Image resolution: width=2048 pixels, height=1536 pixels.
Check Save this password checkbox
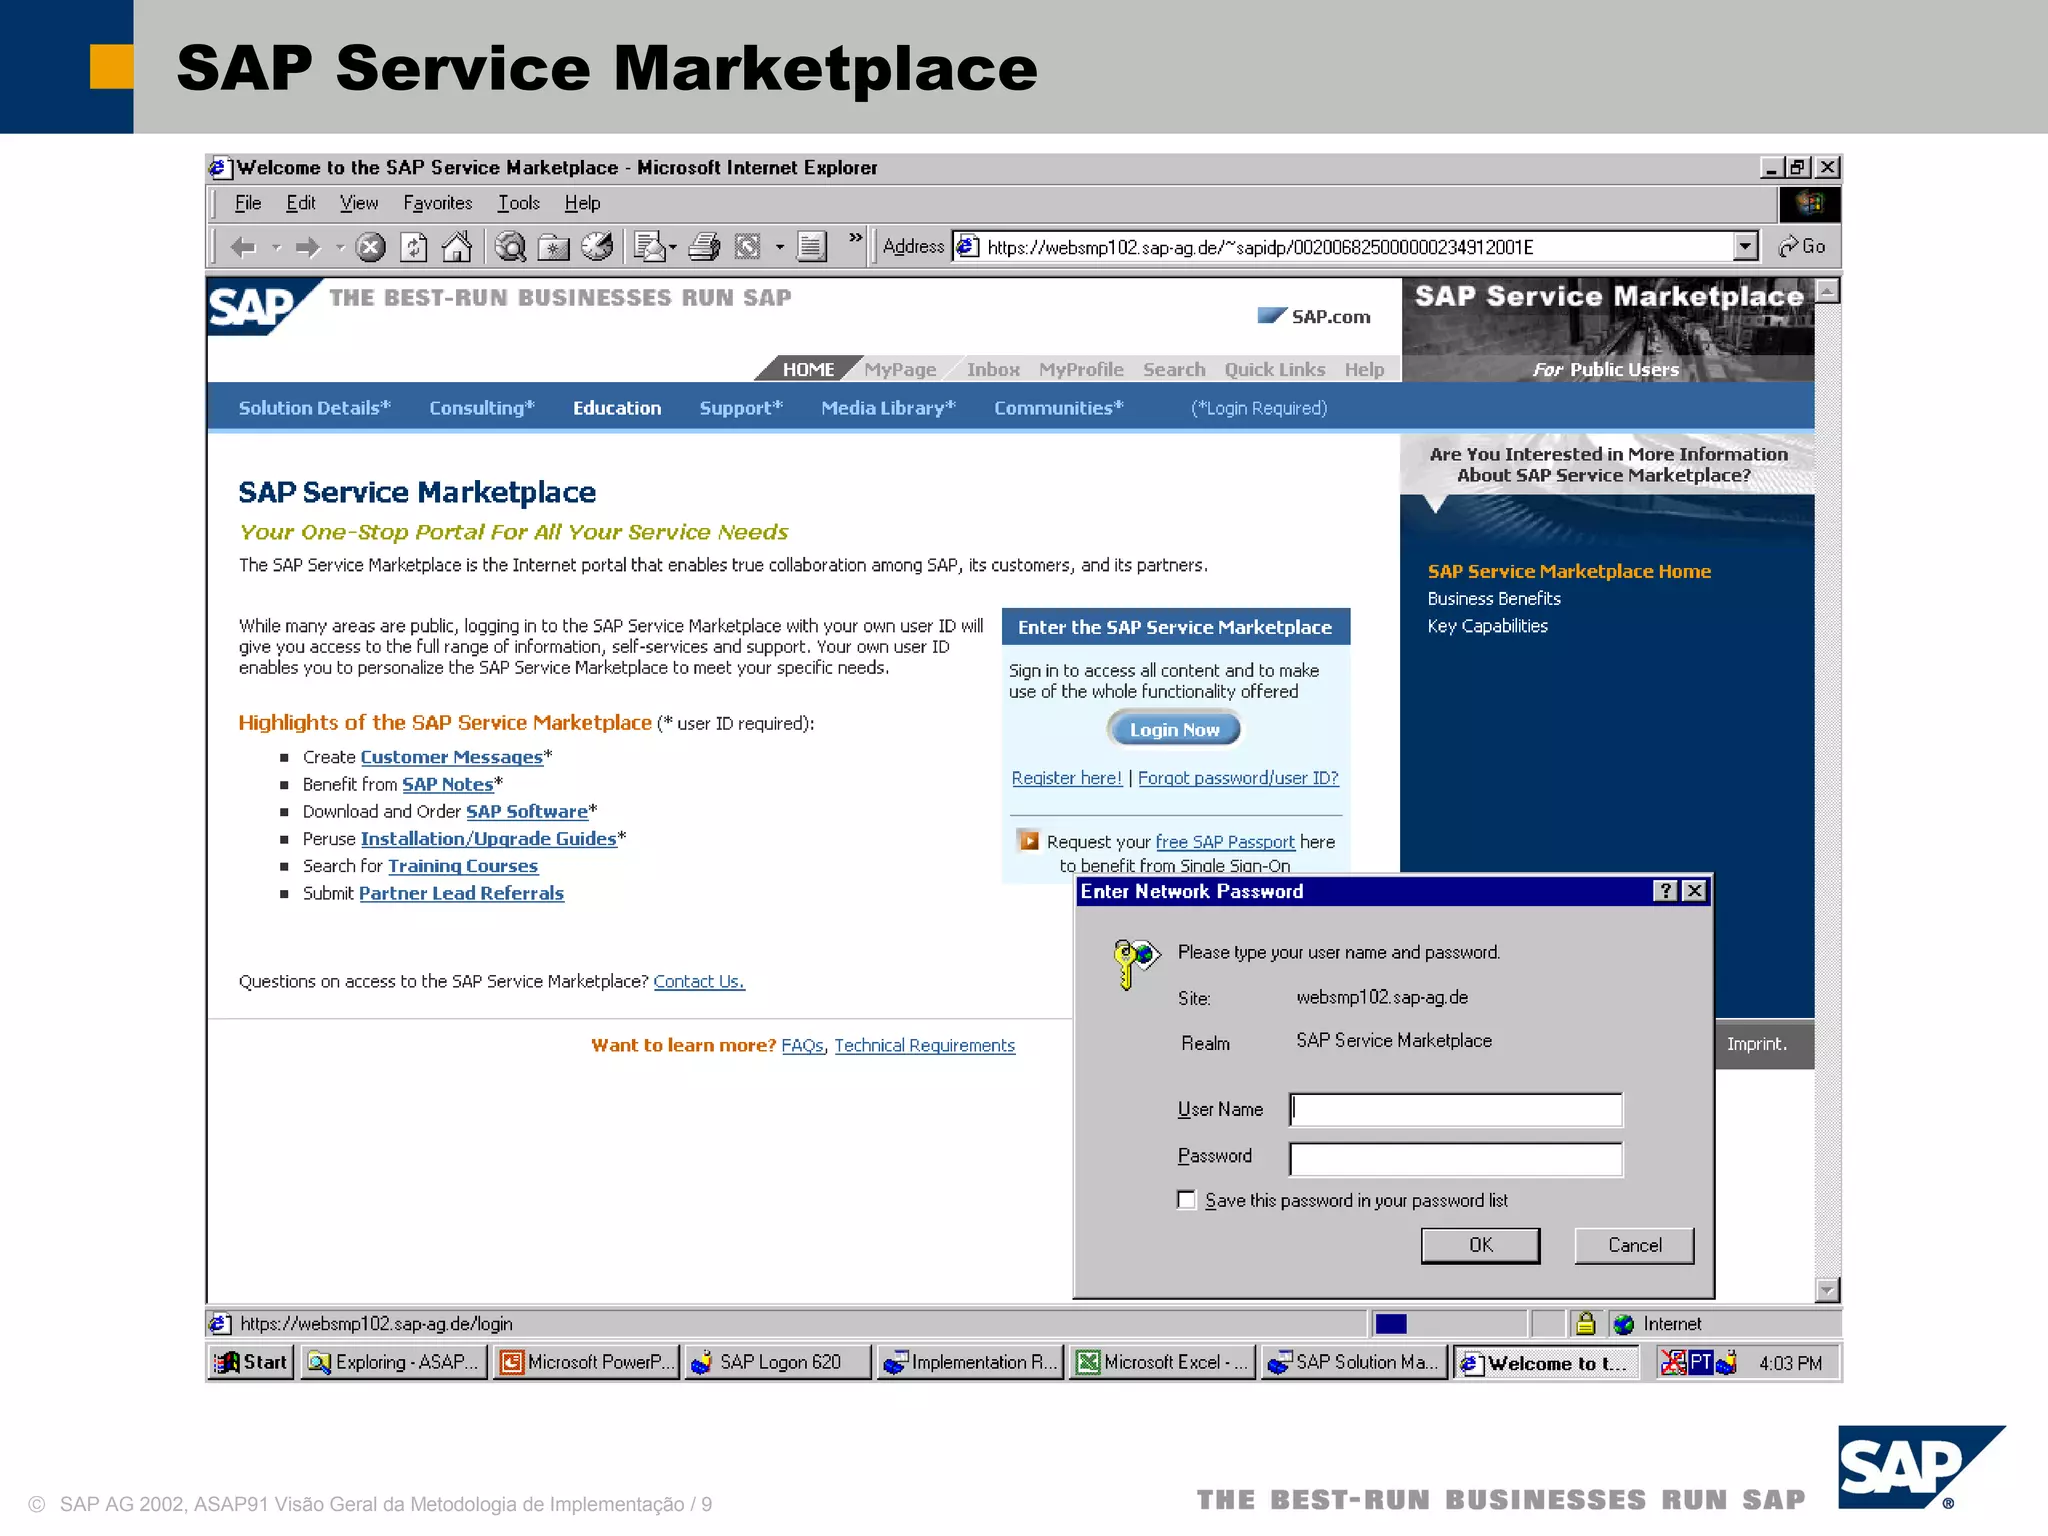point(1187,1200)
